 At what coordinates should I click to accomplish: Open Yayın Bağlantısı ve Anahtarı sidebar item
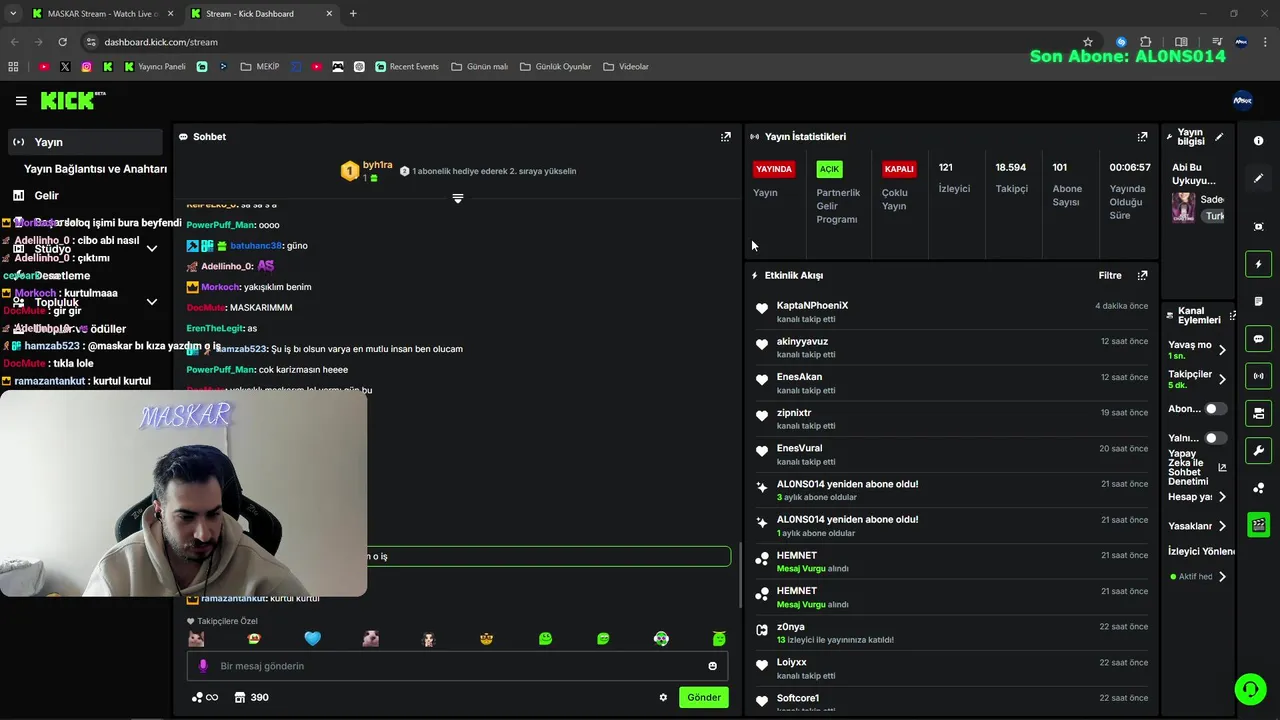pos(95,169)
